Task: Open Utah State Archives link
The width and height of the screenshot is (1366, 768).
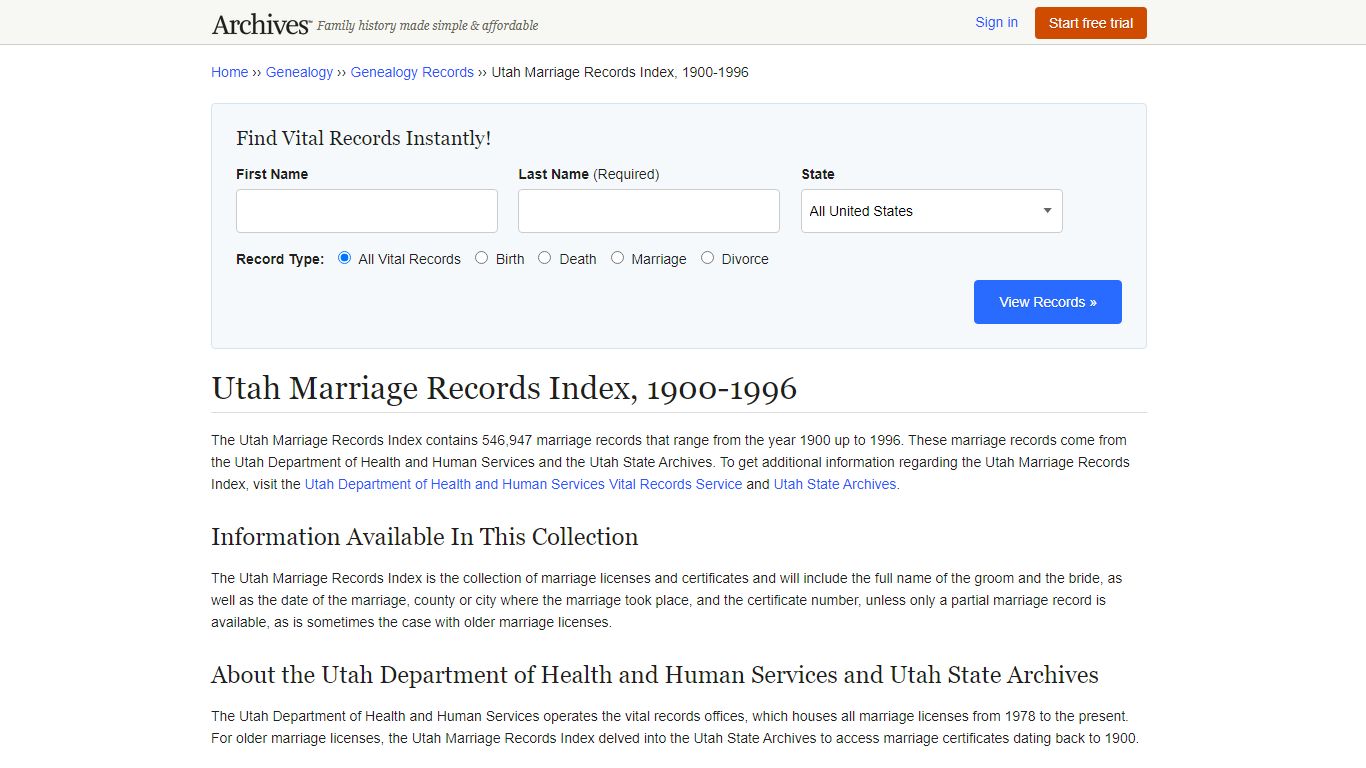Action: coord(835,484)
